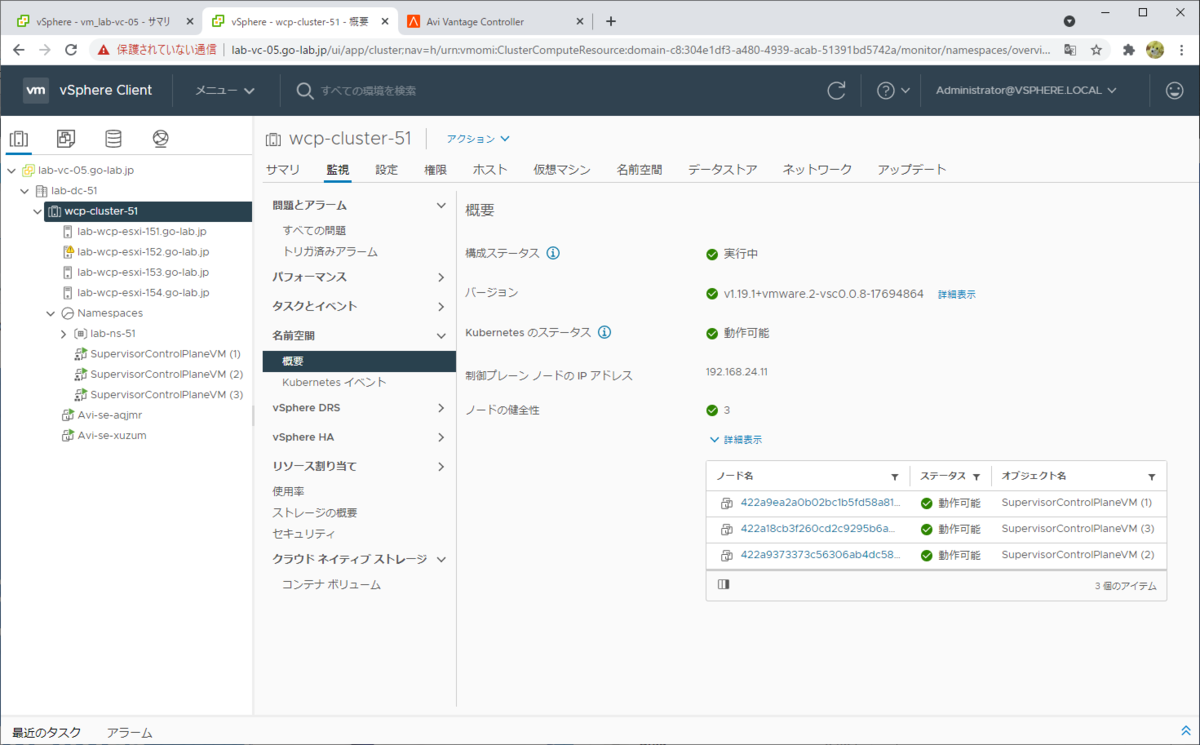Expand the bottom recent tasks panel
1200x745 pixels.
1186,732
